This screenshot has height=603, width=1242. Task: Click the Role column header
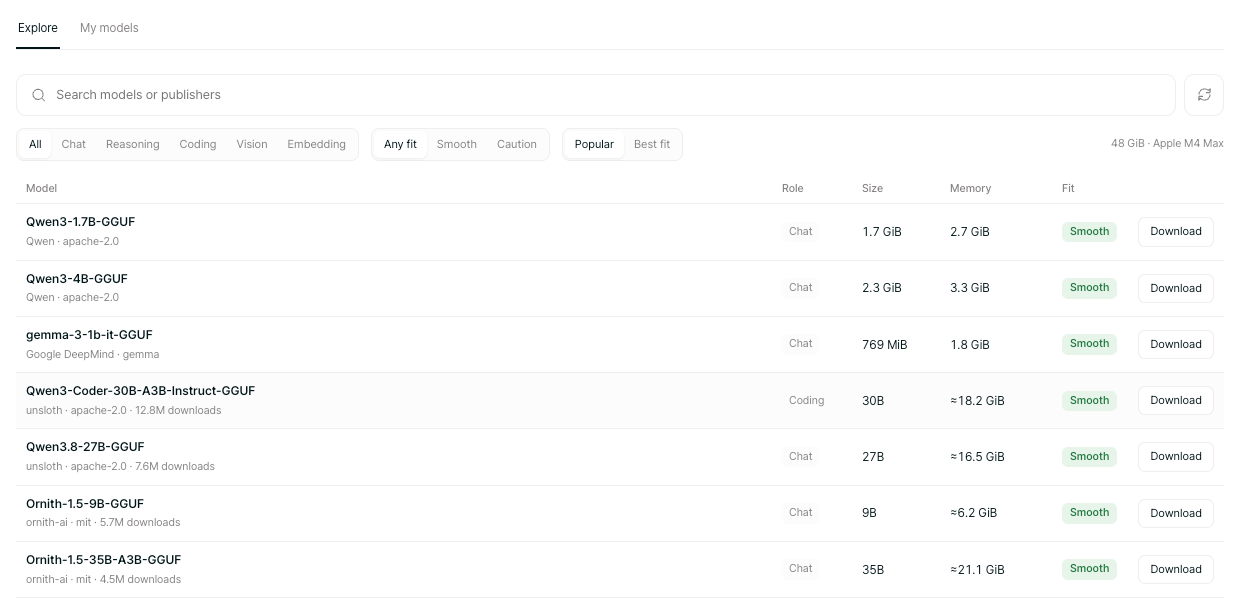coord(792,188)
